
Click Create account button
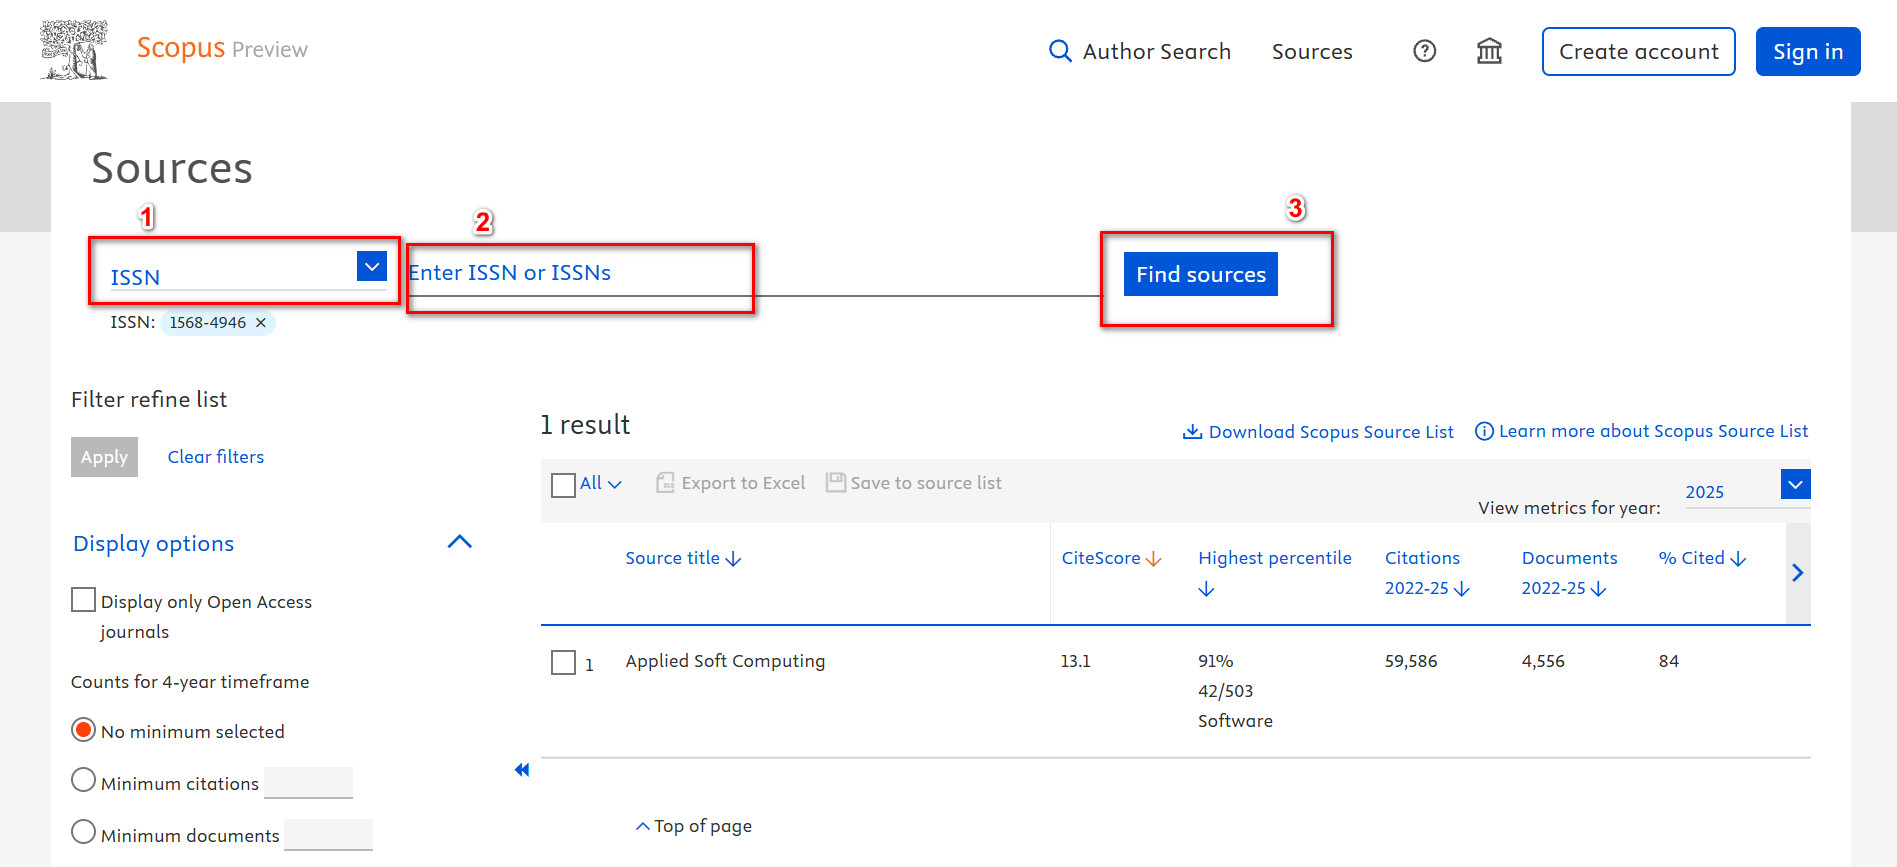[1639, 51]
